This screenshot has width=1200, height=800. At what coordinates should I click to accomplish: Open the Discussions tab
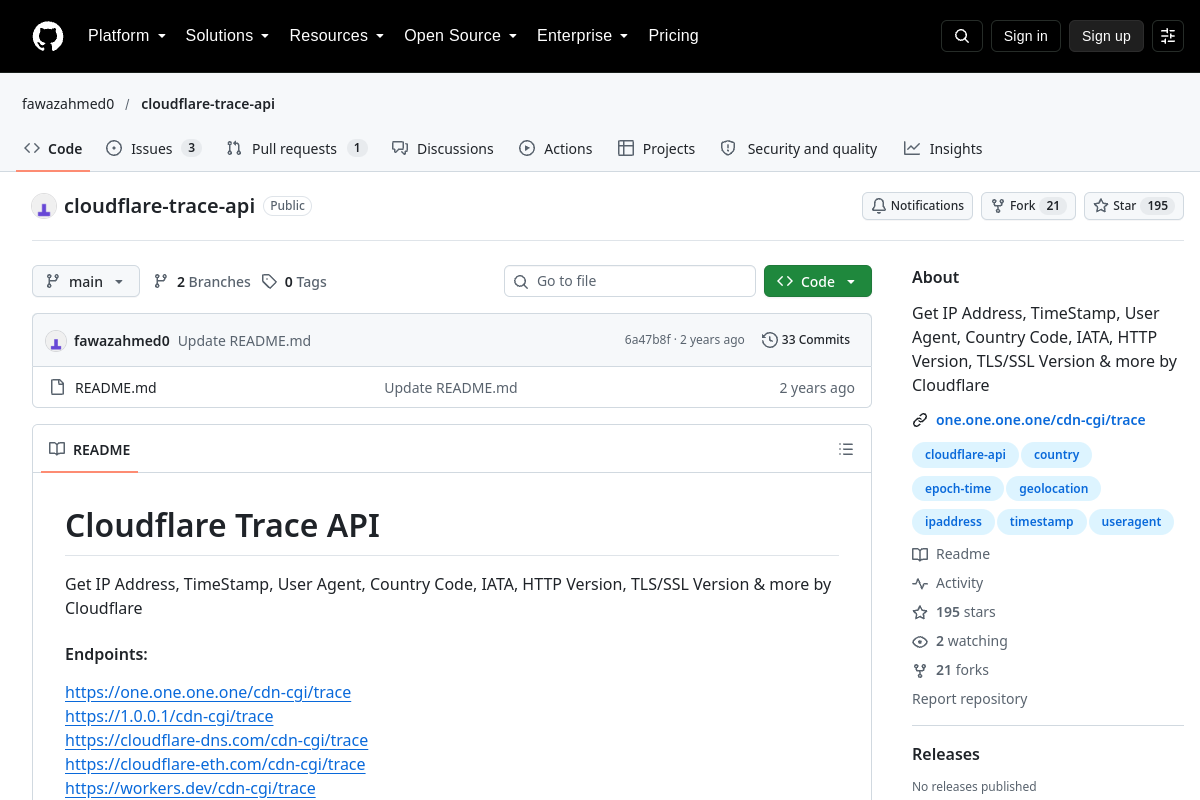[x=443, y=148]
